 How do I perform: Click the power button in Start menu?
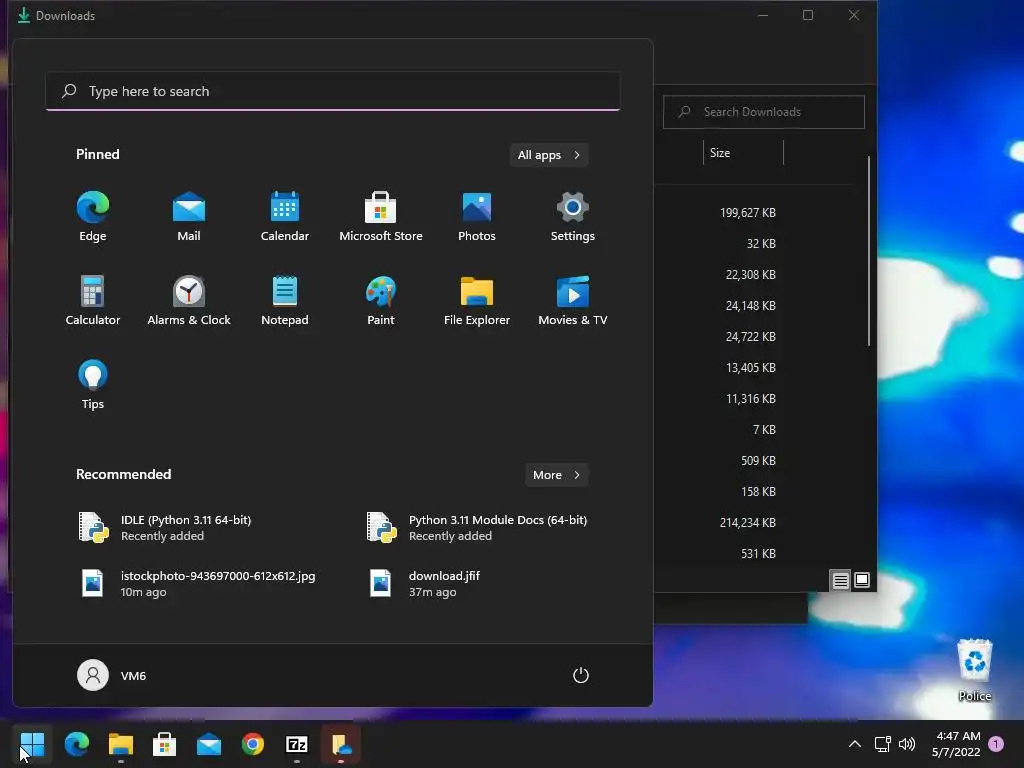point(581,675)
